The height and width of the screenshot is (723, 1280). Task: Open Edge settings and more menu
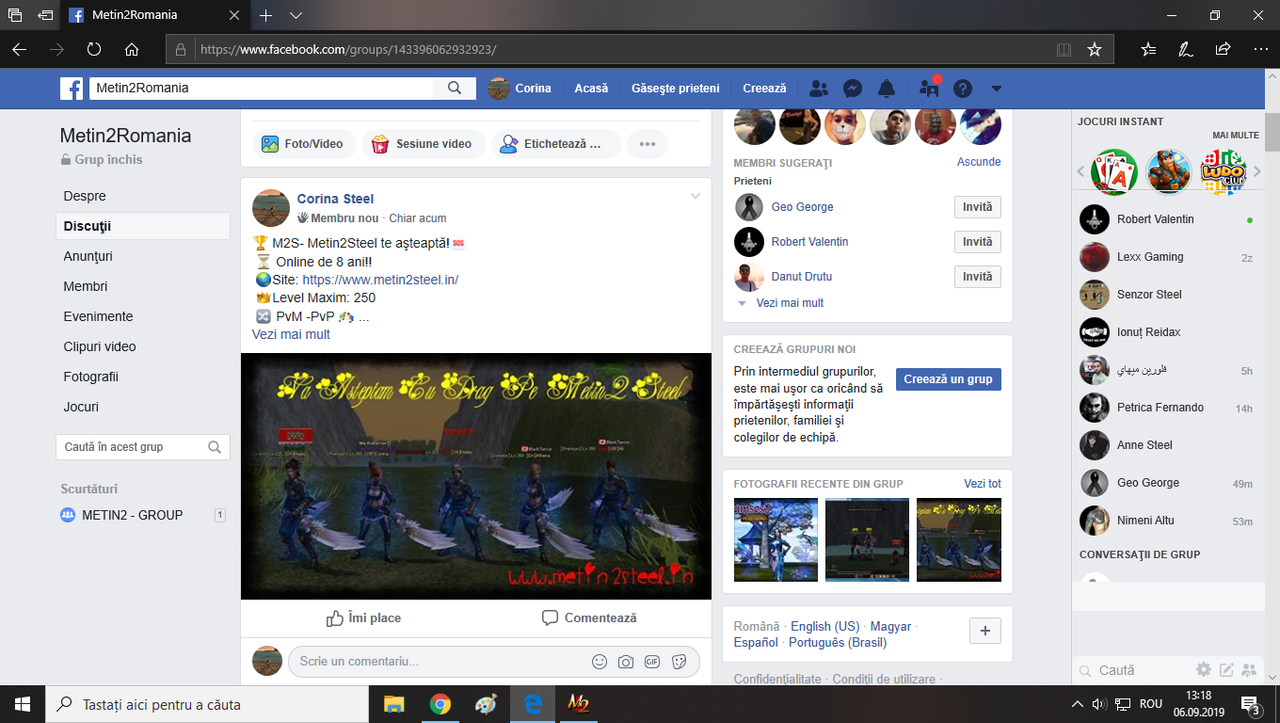tap(1260, 49)
